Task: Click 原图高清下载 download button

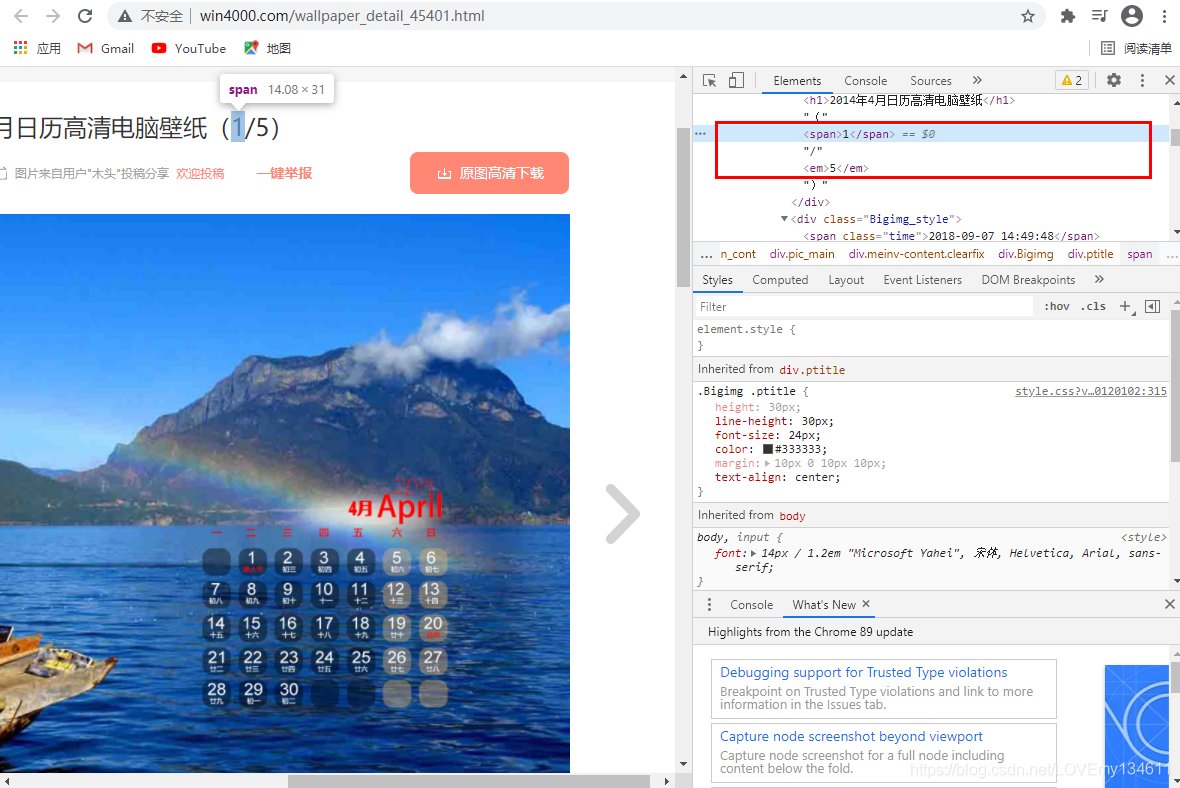Action: (489, 173)
